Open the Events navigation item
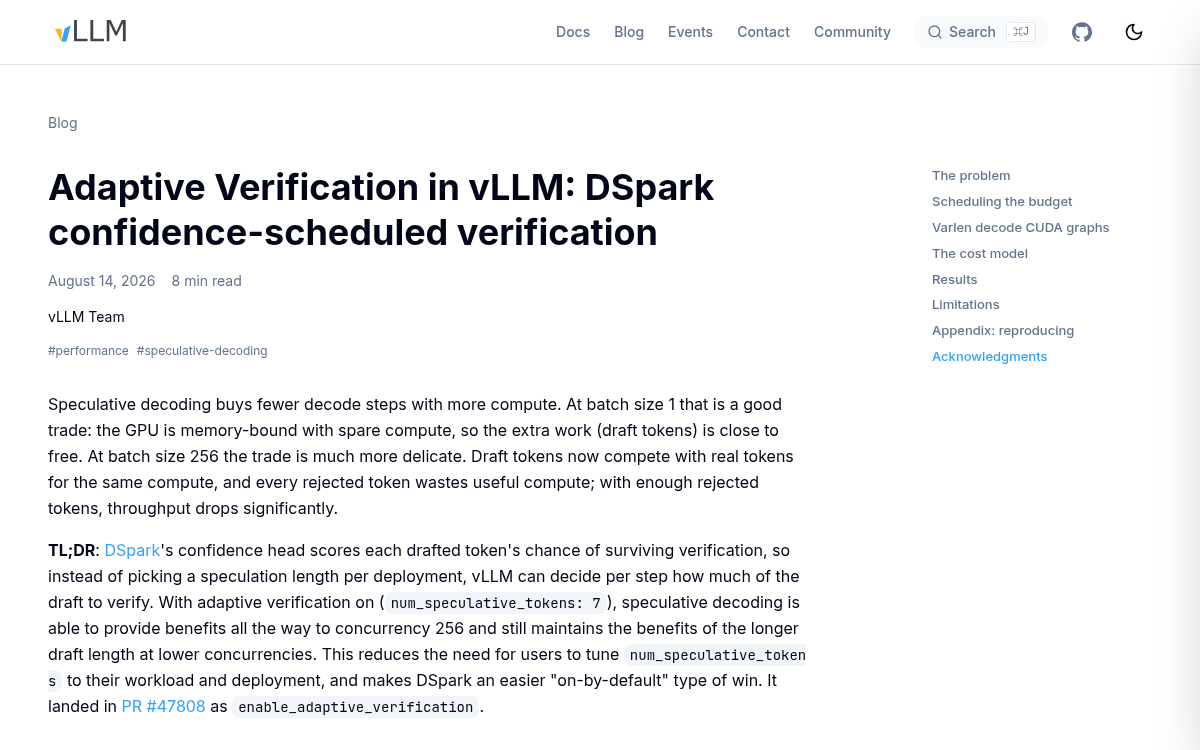The image size is (1200, 750). click(x=690, y=32)
